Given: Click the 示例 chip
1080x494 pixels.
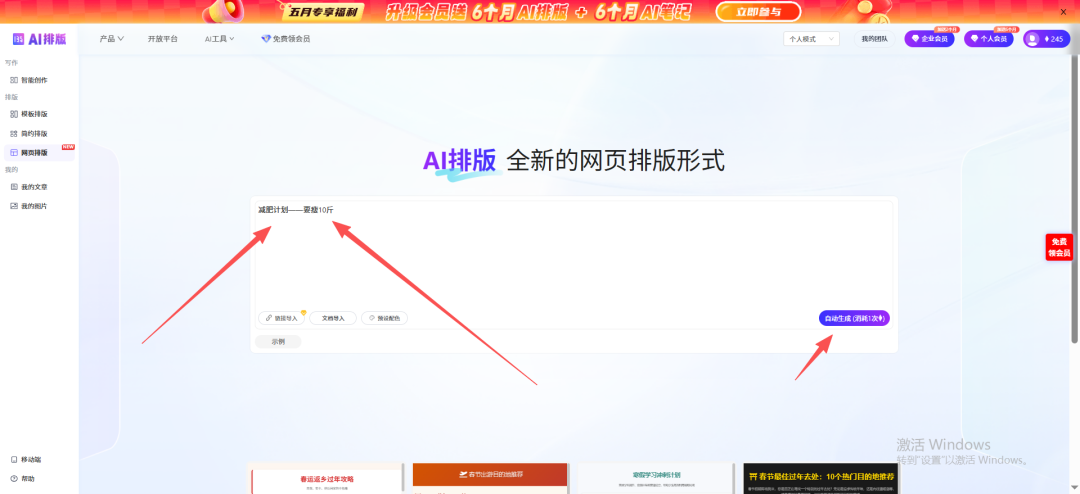Looking at the screenshot, I should point(278,341).
